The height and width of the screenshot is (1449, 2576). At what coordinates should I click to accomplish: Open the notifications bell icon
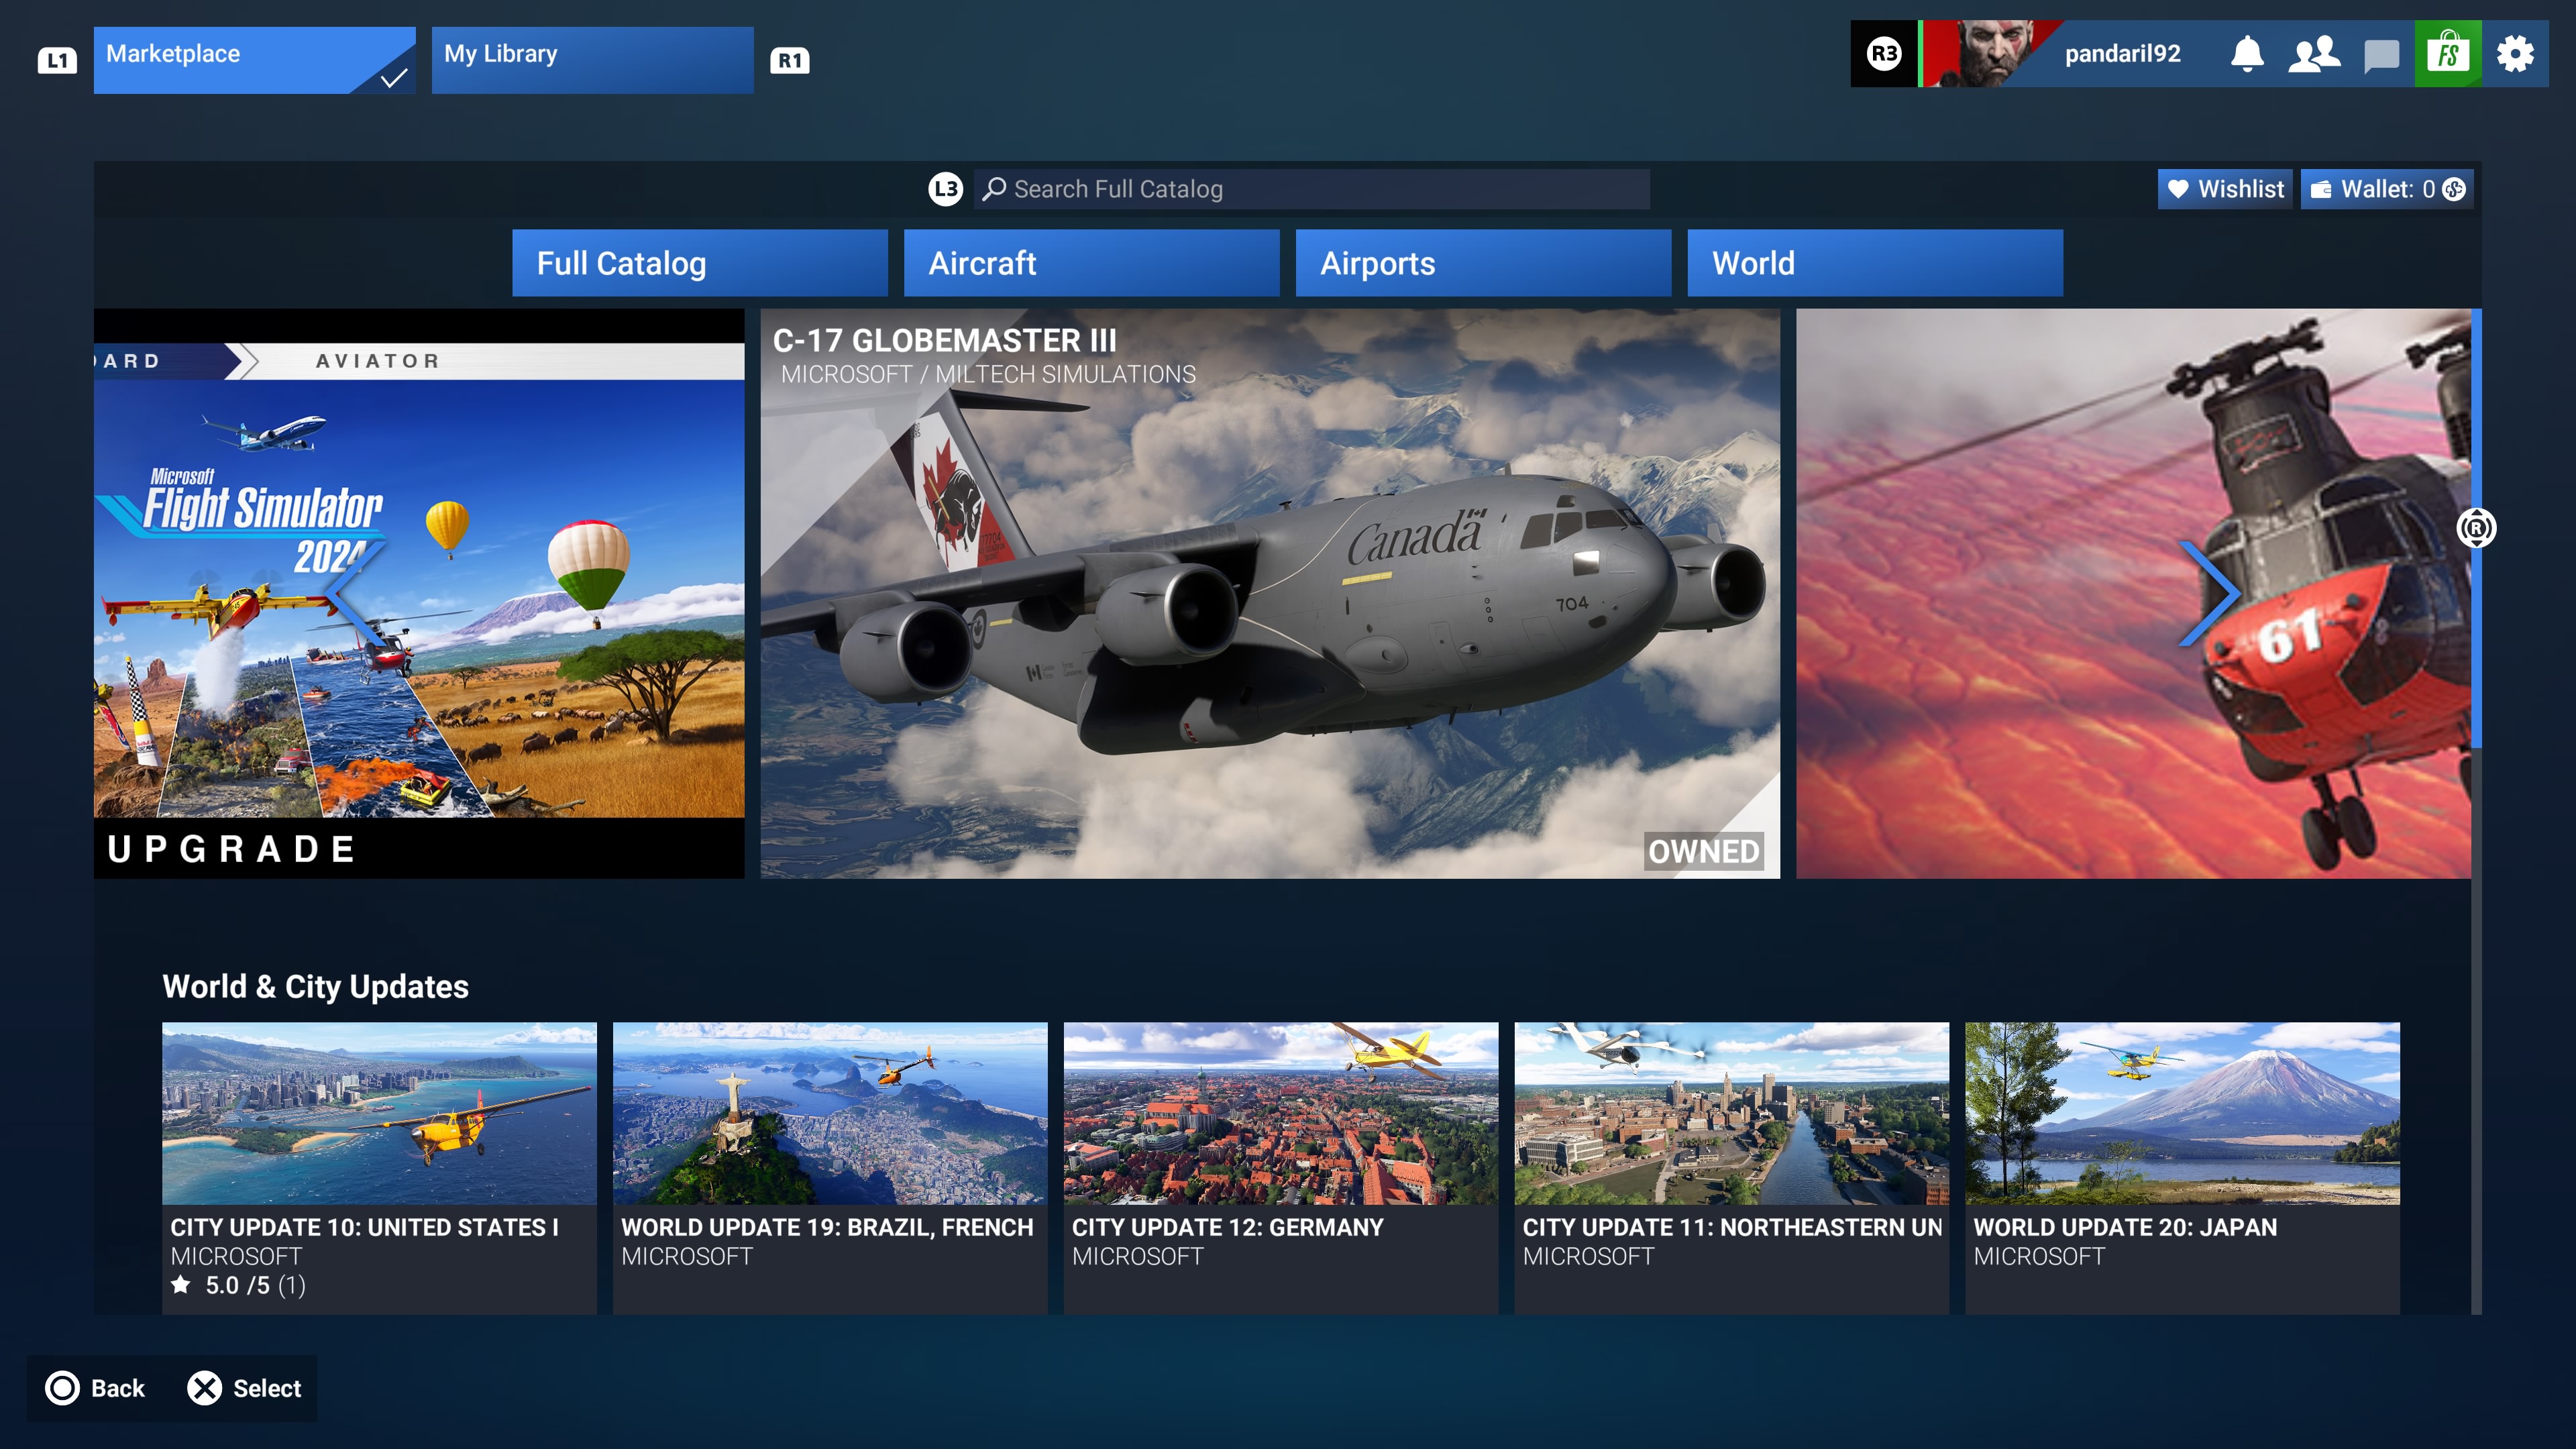point(2246,54)
